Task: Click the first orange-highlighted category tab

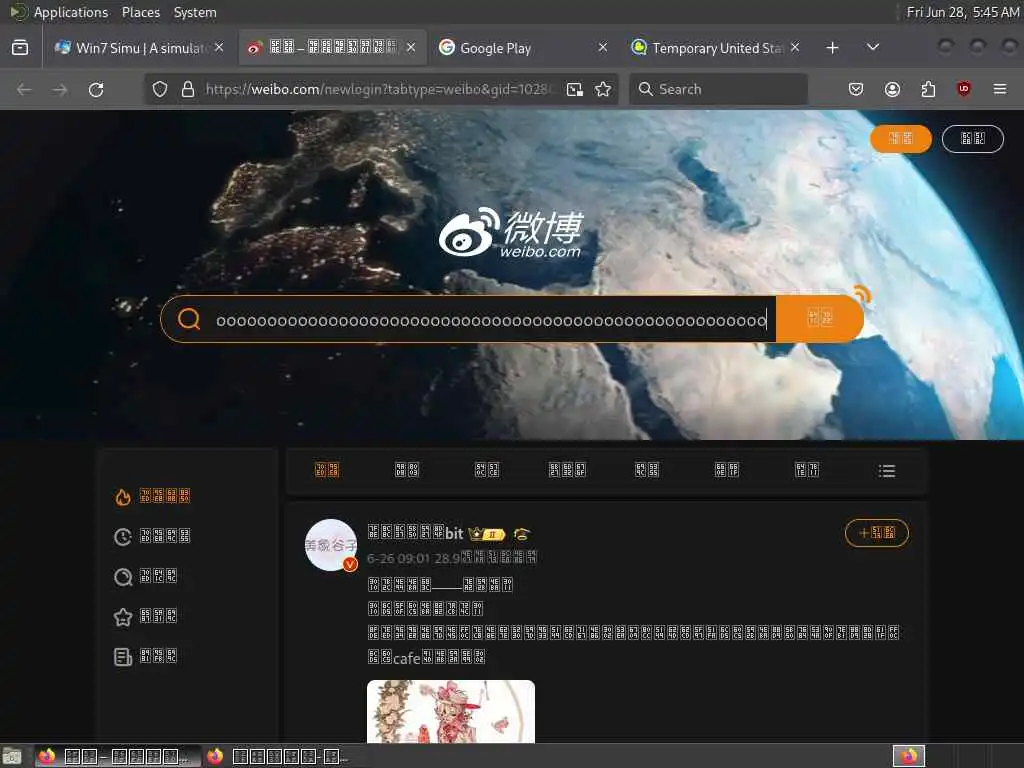Action: click(x=327, y=470)
